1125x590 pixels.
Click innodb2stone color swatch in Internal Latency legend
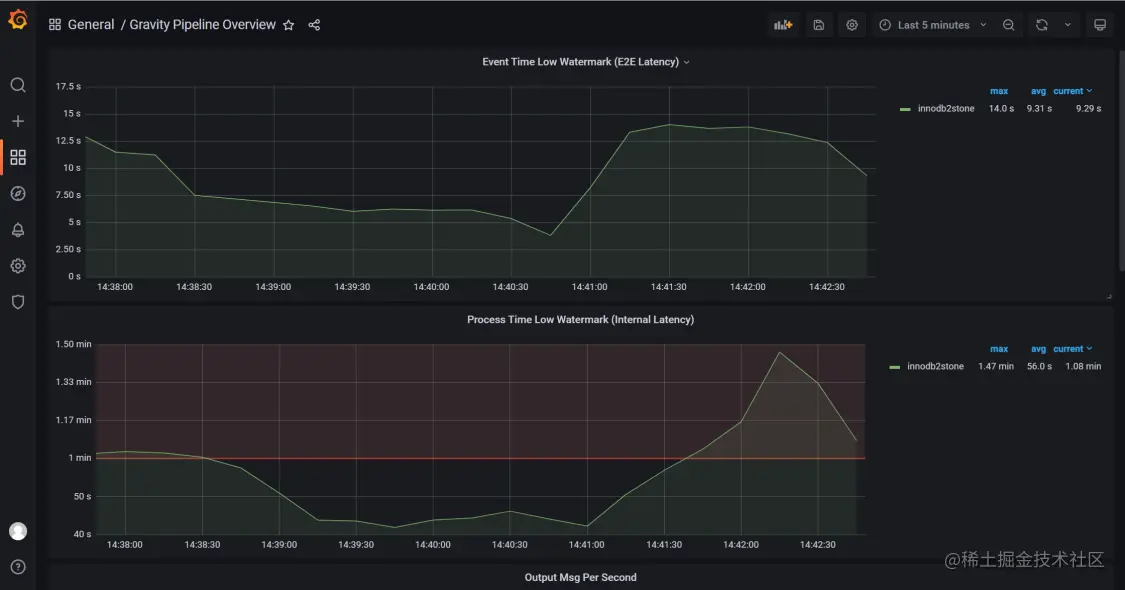[x=894, y=367]
